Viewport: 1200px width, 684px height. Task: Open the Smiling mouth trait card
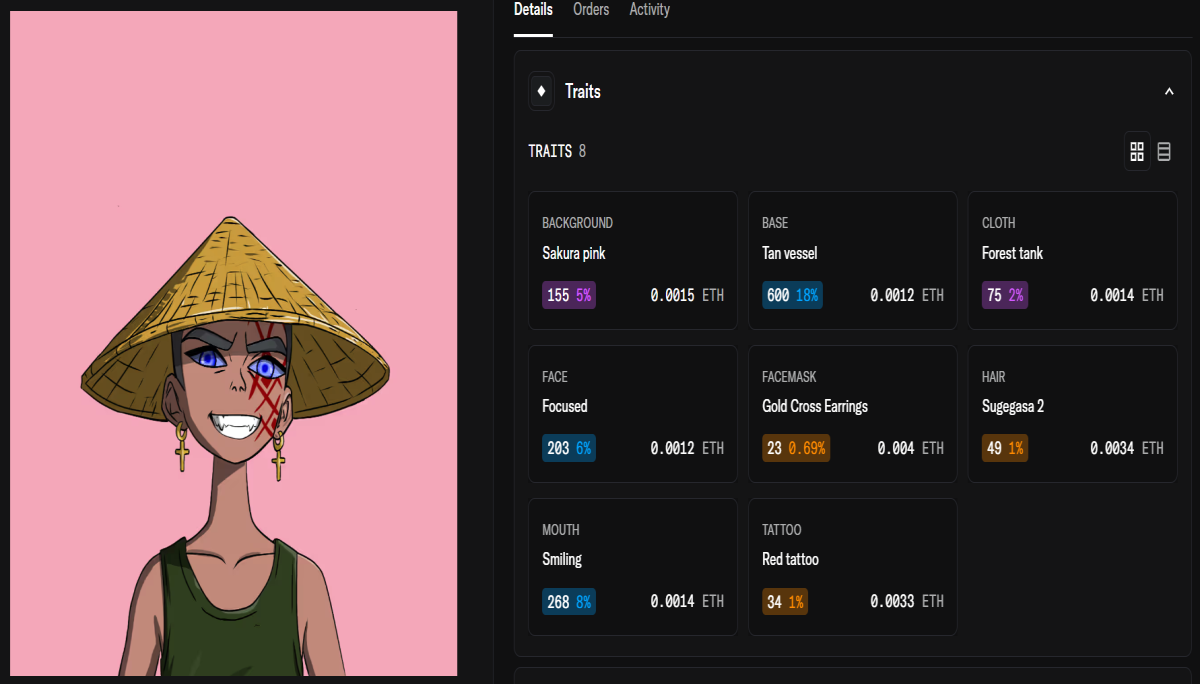(633, 567)
